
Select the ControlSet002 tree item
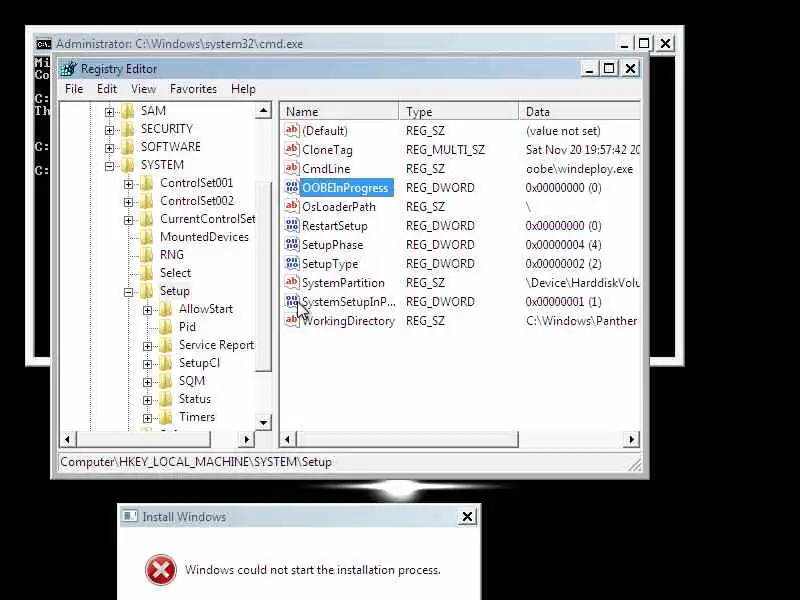coord(197,201)
